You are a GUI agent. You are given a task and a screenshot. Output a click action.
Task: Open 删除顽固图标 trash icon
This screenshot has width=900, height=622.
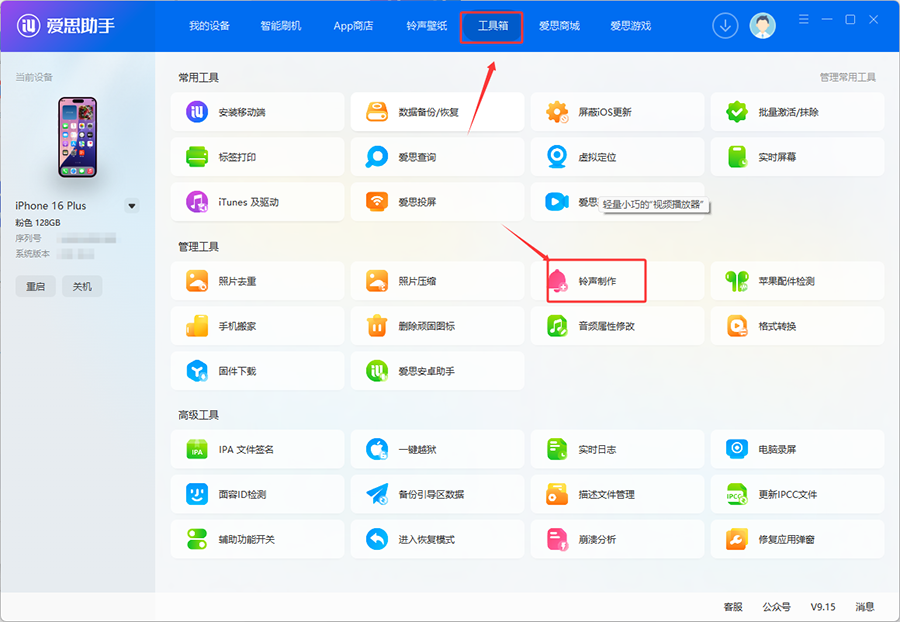377,326
